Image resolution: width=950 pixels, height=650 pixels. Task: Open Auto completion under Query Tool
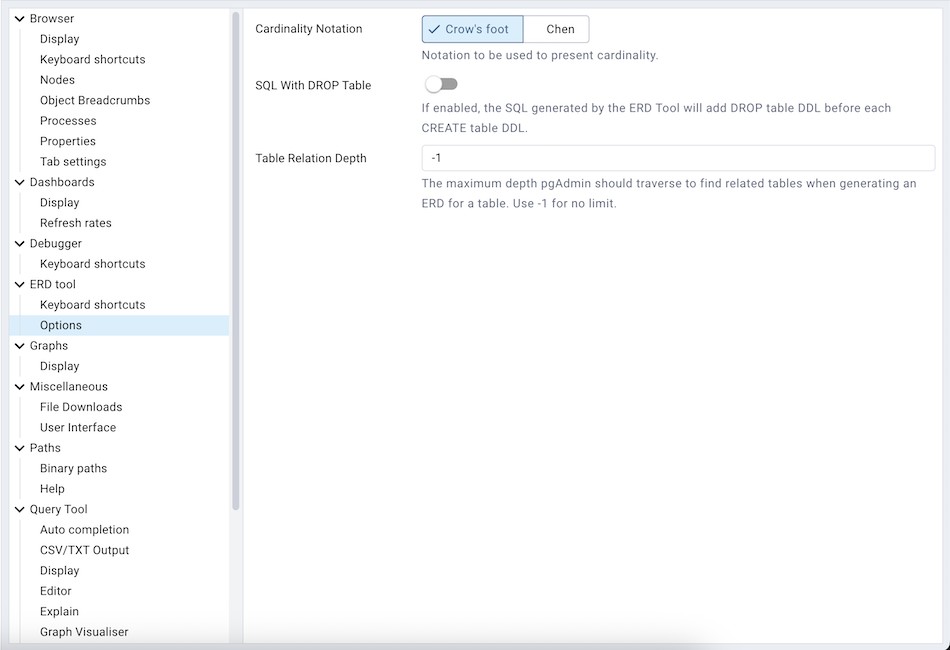84,530
